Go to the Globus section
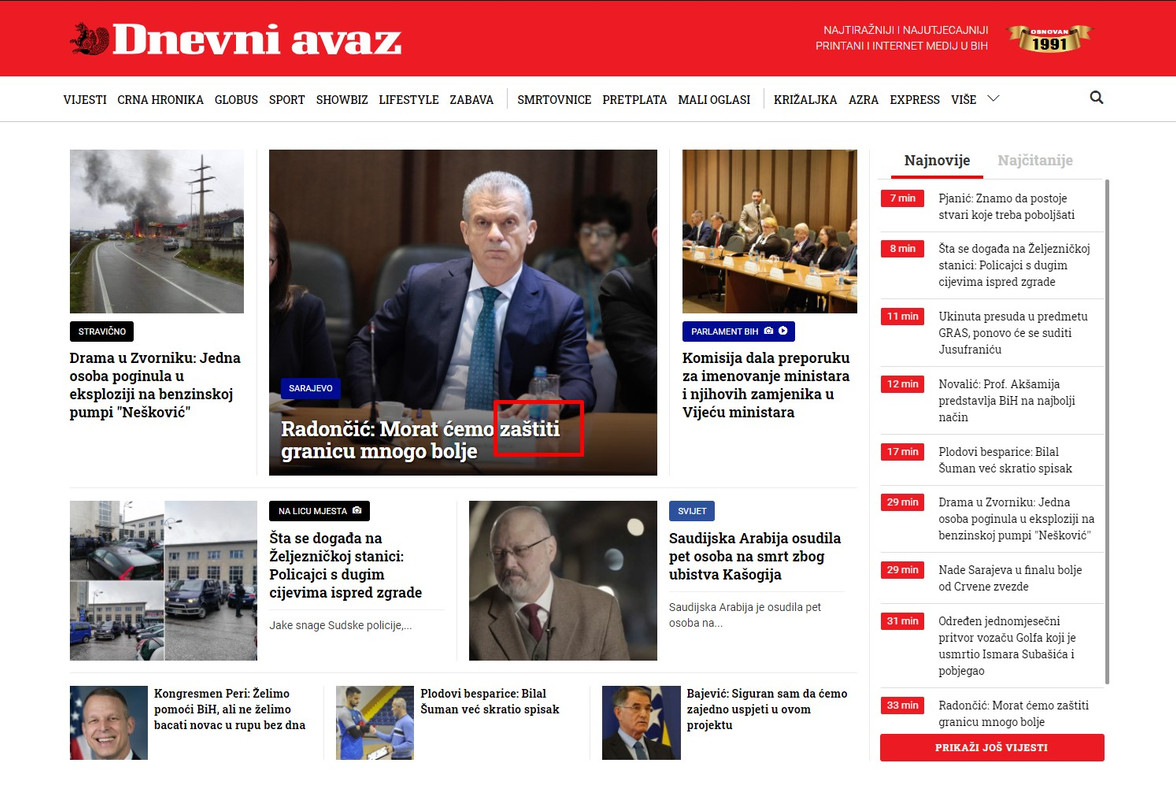Viewport: 1176px width, 800px height. 236,99
